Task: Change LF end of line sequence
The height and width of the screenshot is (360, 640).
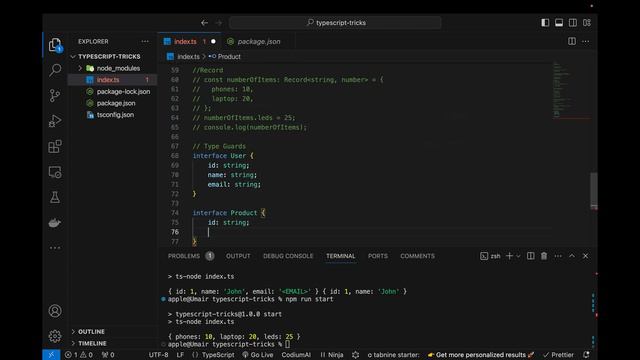Action: pyautogui.click(x=180, y=355)
